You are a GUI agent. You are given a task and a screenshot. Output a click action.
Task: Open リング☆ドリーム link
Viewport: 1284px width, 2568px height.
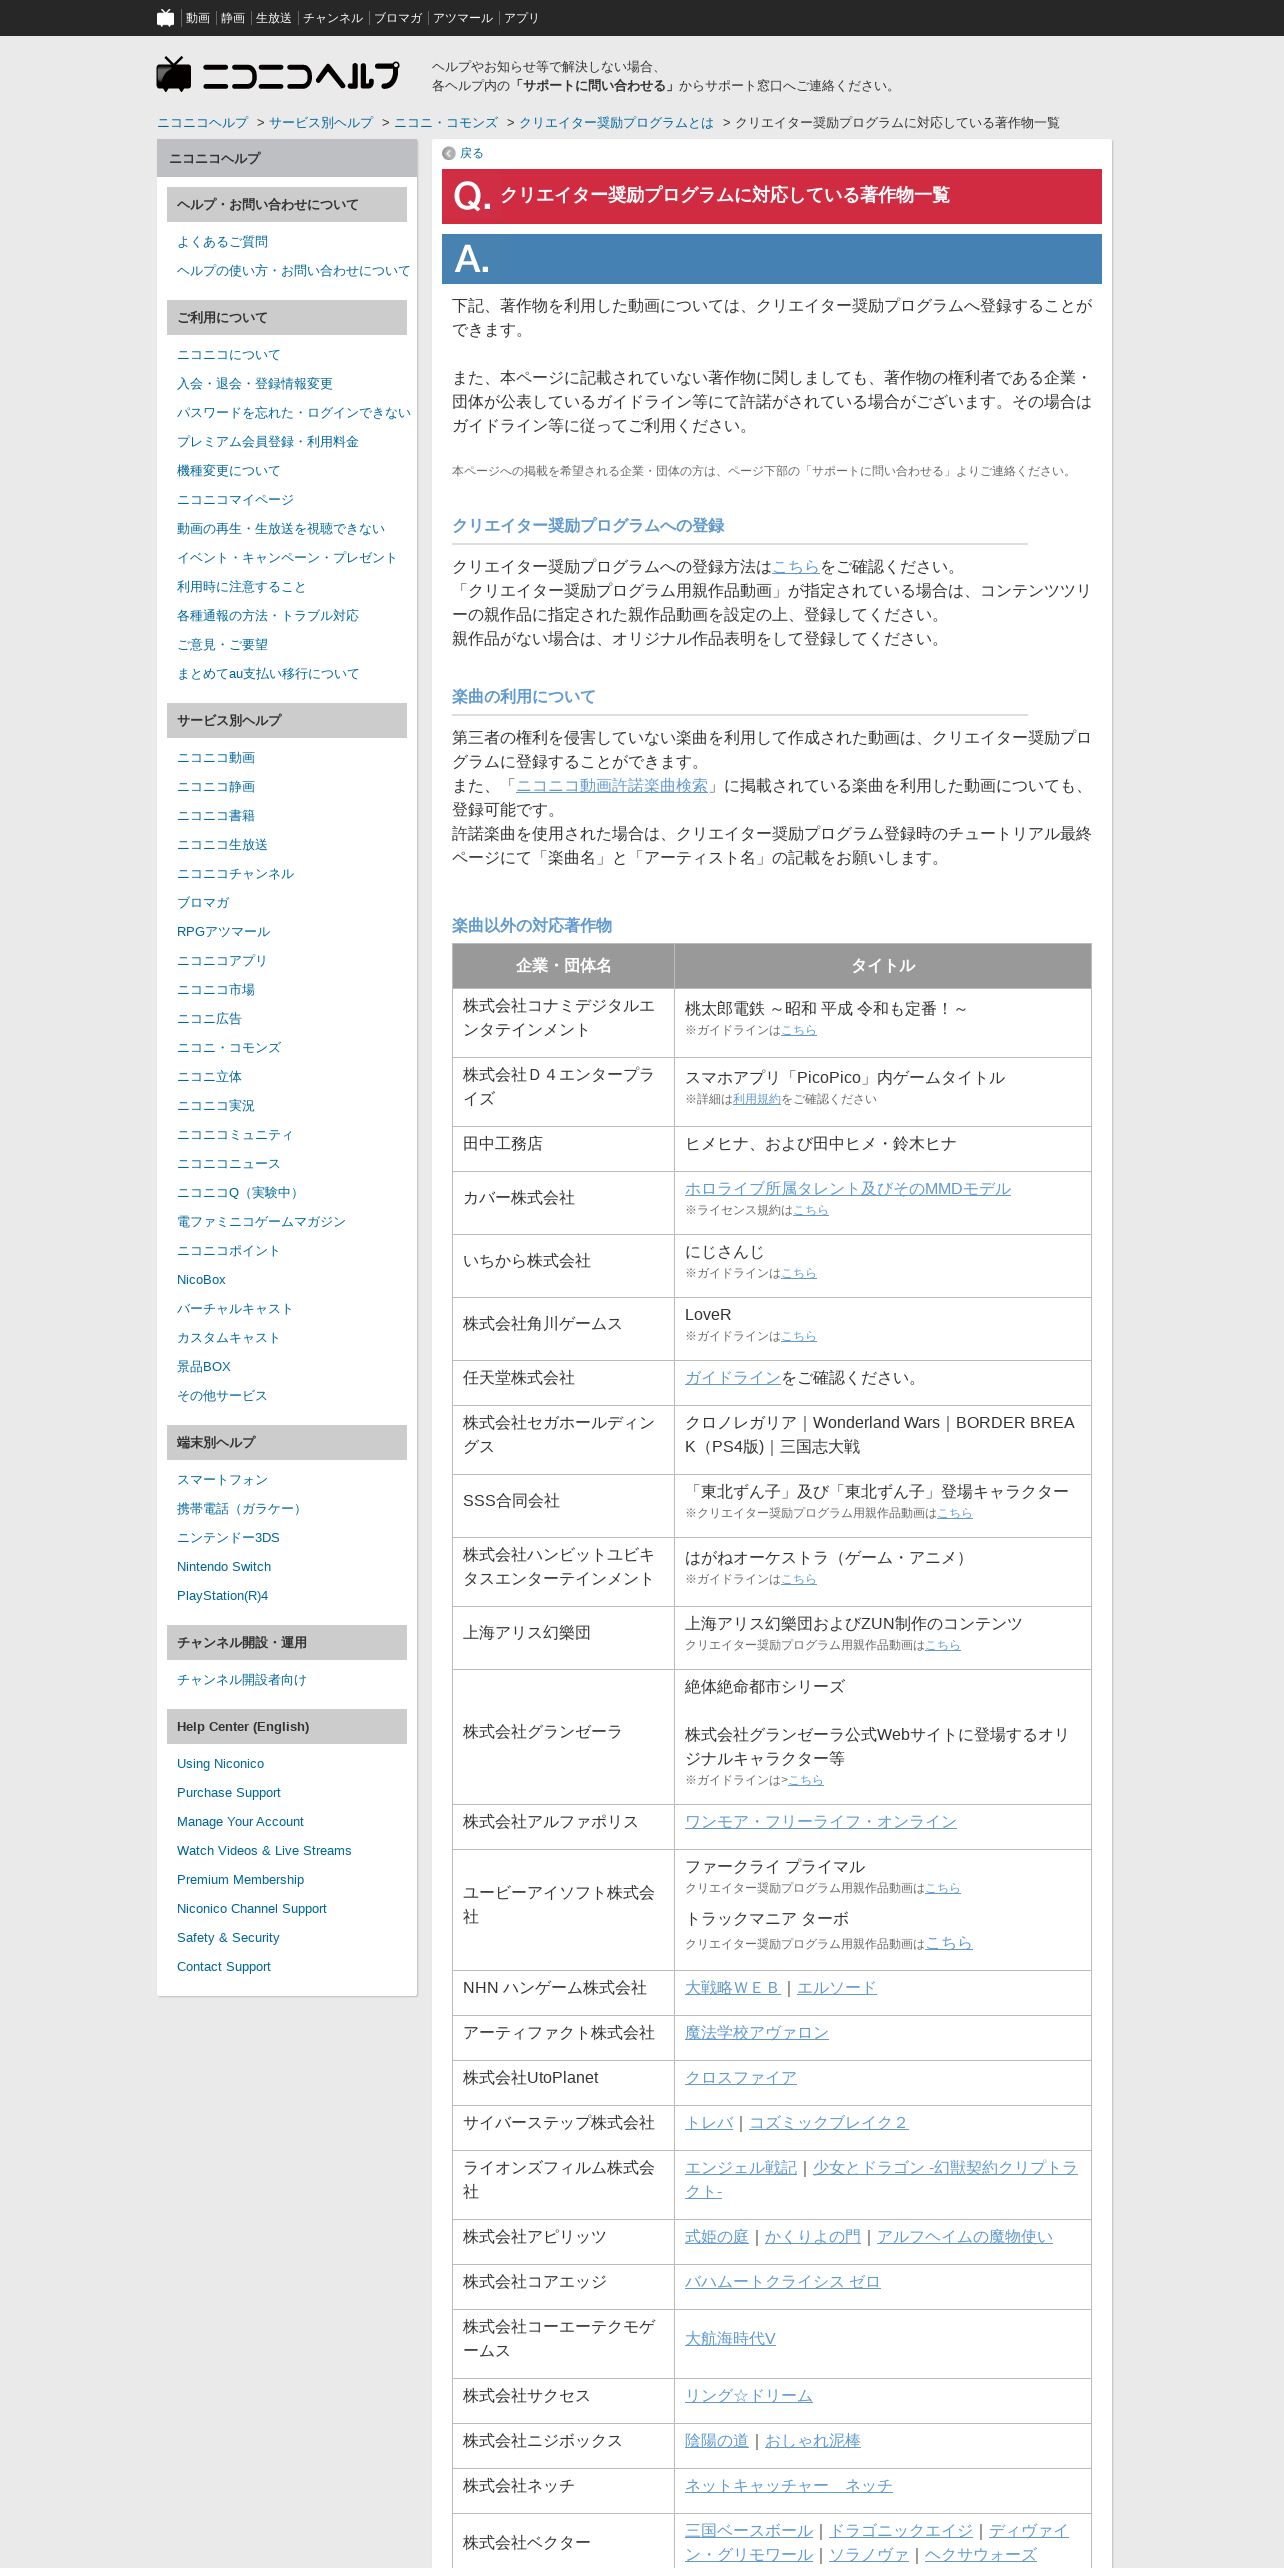(x=749, y=2396)
